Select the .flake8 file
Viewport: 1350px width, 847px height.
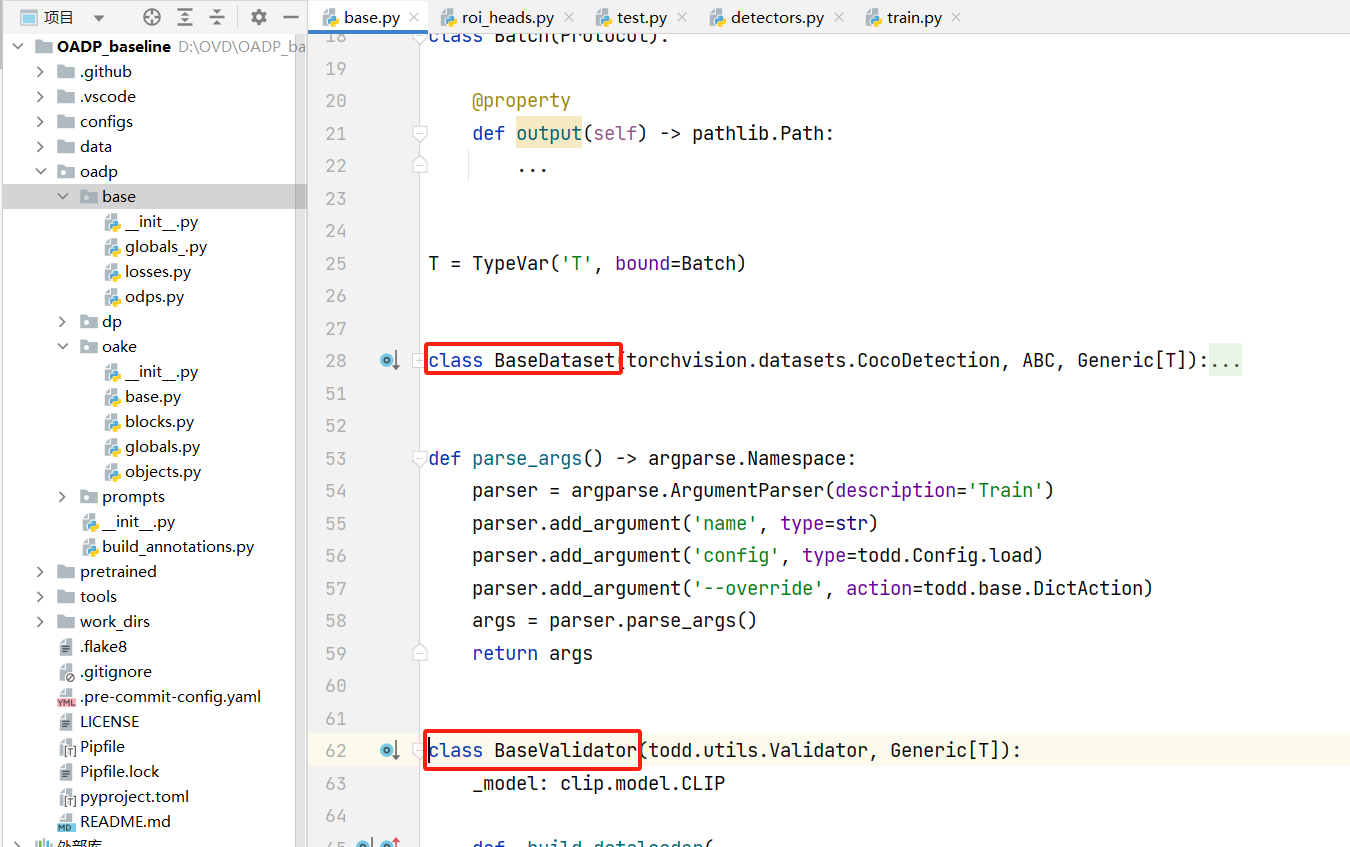click(103, 647)
